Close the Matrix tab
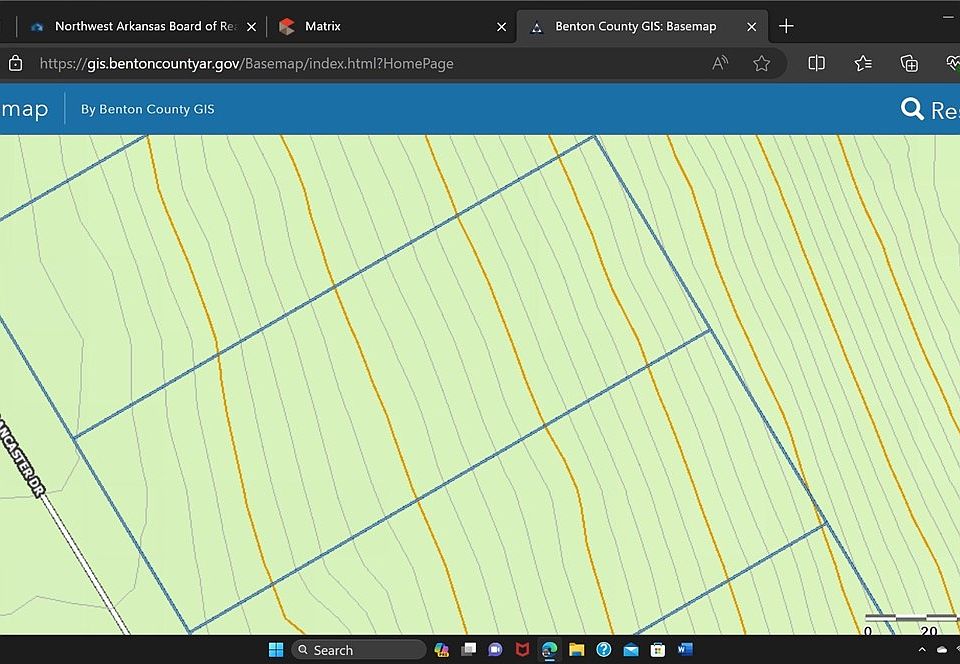This screenshot has width=960, height=664. [501, 27]
